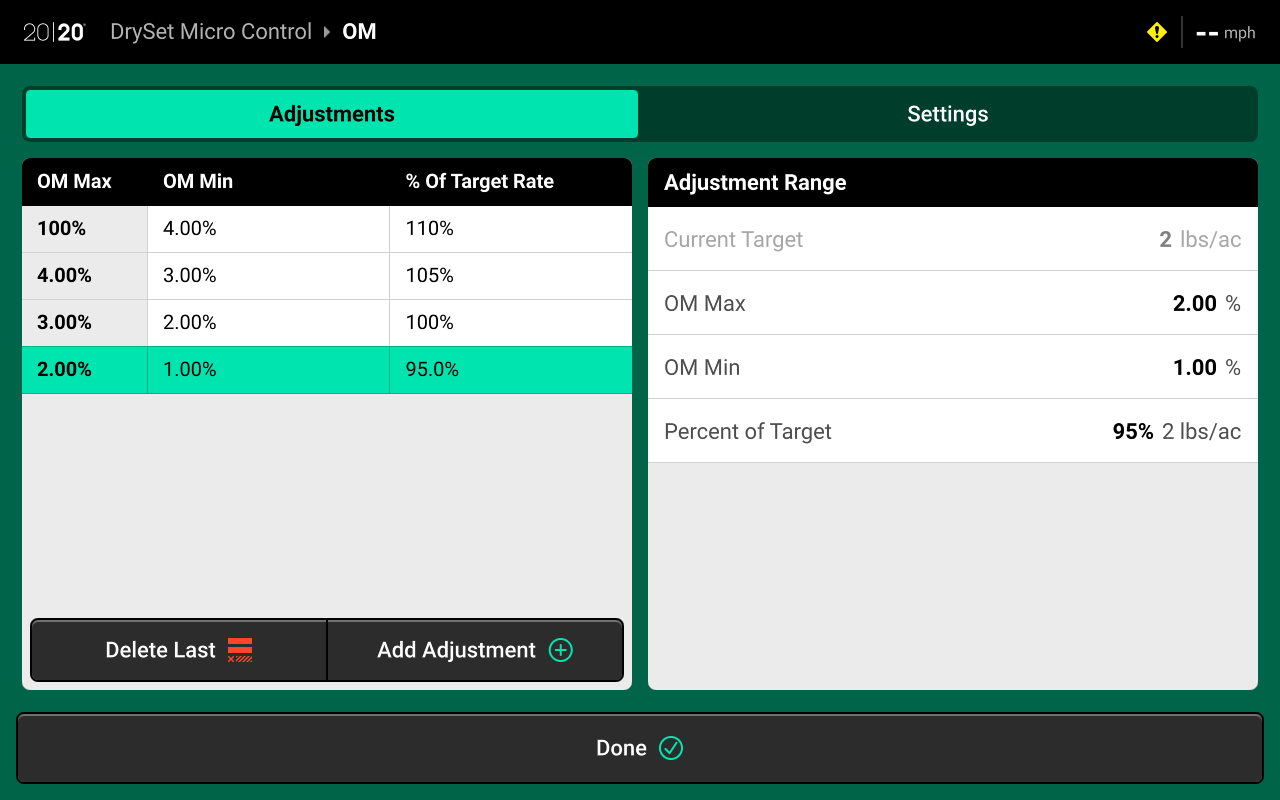Select the Adjustments tab
This screenshot has width=1280, height=800.
pyautogui.click(x=331, y=114)
